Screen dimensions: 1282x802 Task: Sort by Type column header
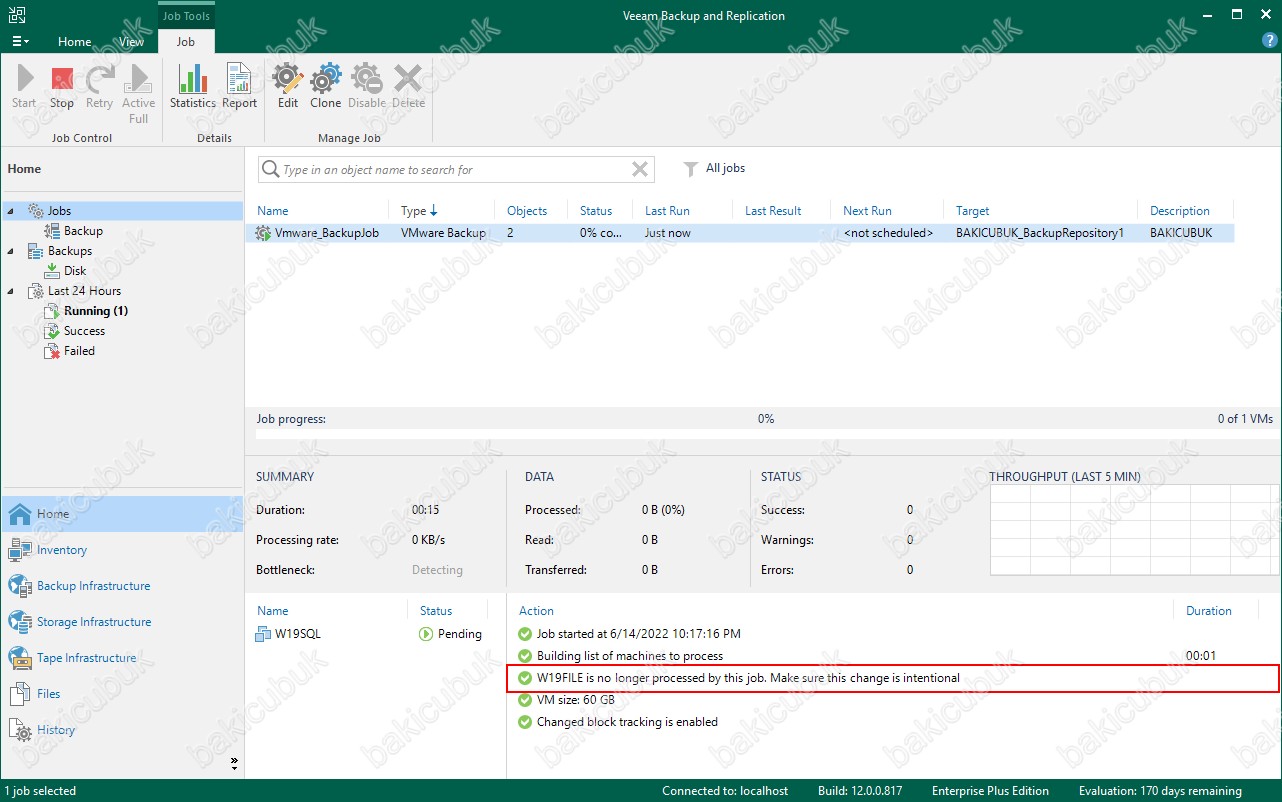tap(420, 211)
